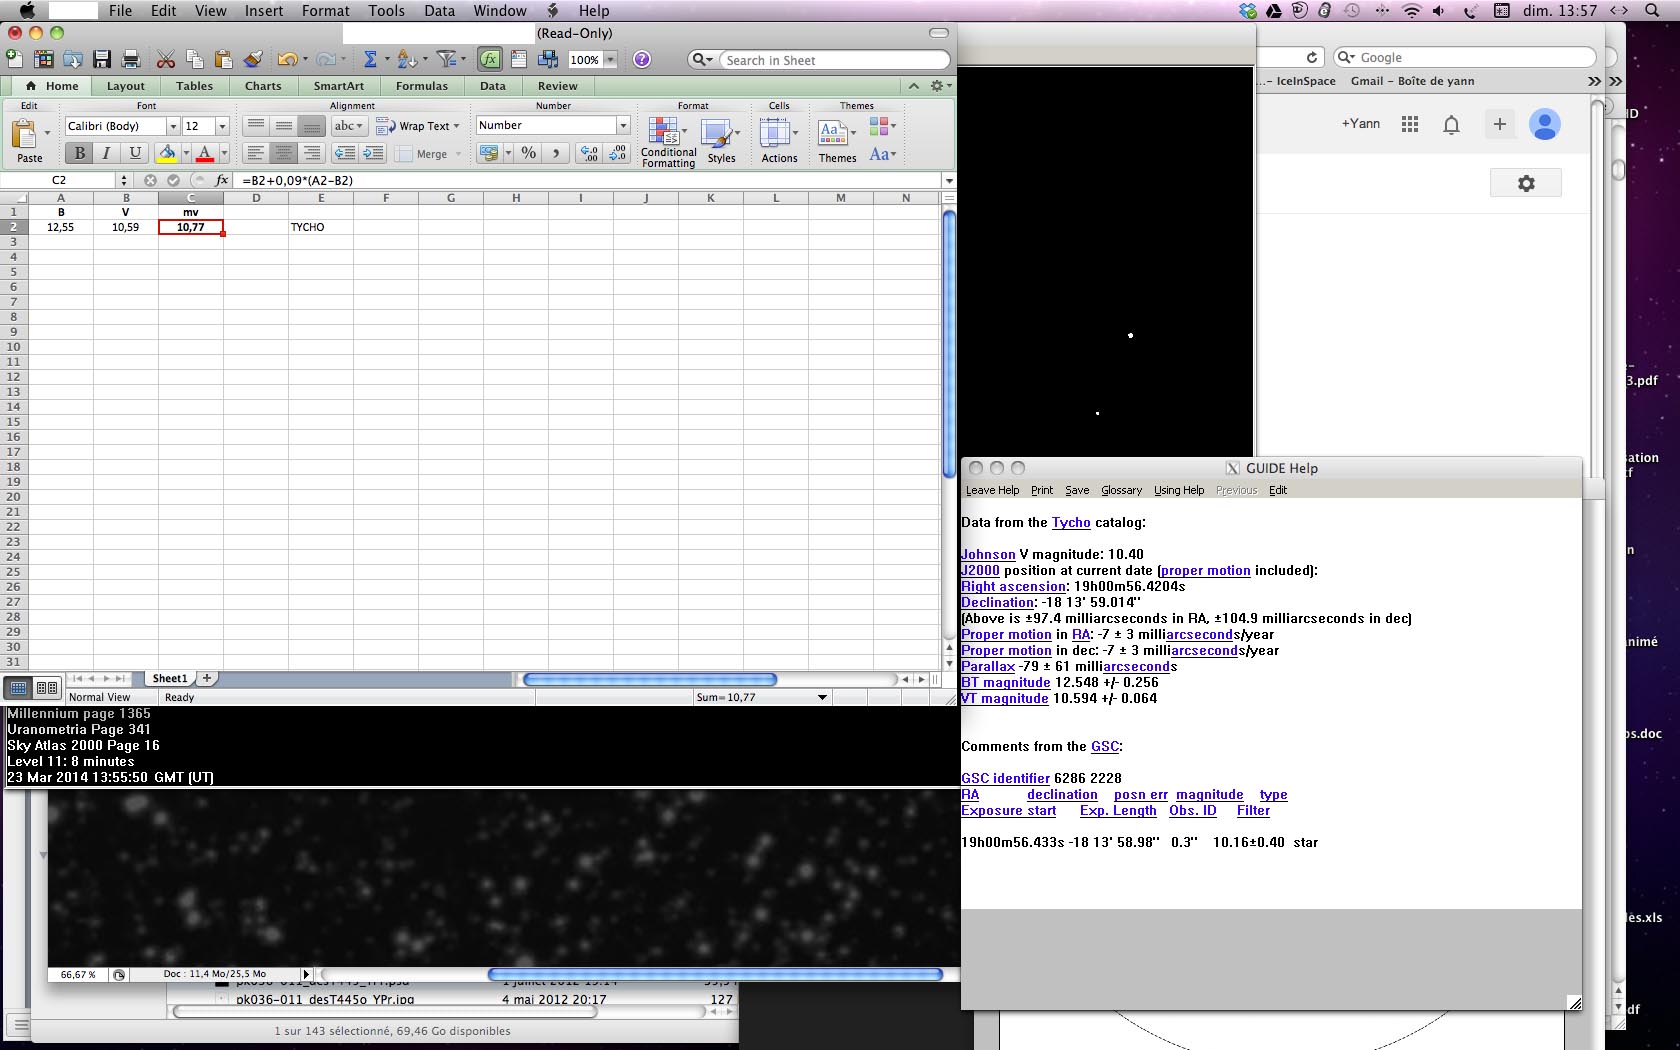
Task: Open the BT magnitude link
Action: 1006,682
